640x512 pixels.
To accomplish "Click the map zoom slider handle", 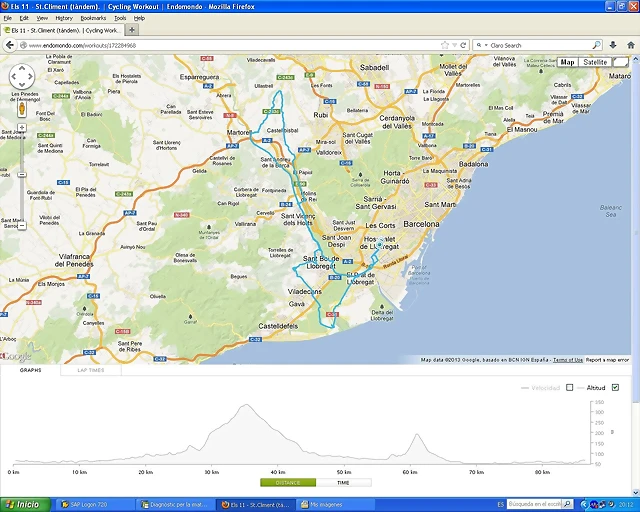I will tap(22, 175).
